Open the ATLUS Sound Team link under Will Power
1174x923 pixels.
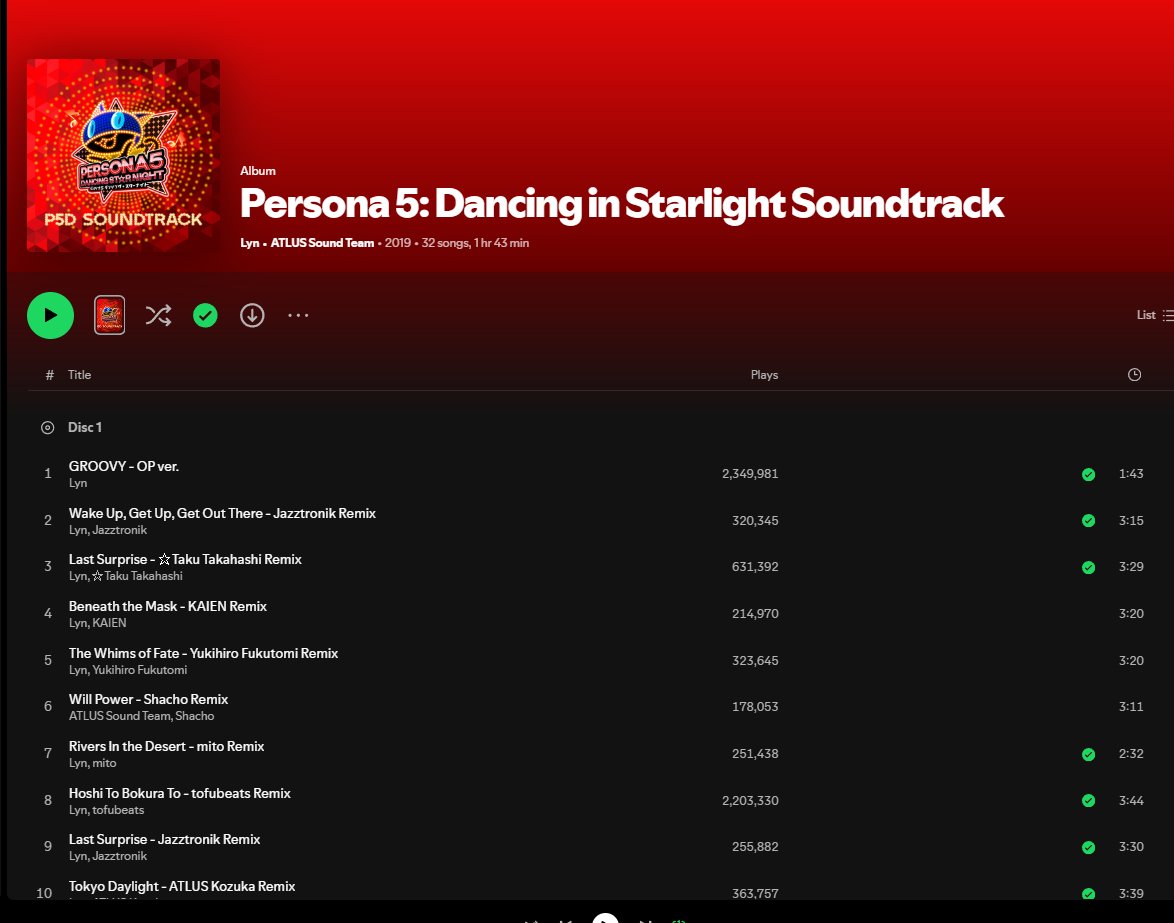[120, 716]
